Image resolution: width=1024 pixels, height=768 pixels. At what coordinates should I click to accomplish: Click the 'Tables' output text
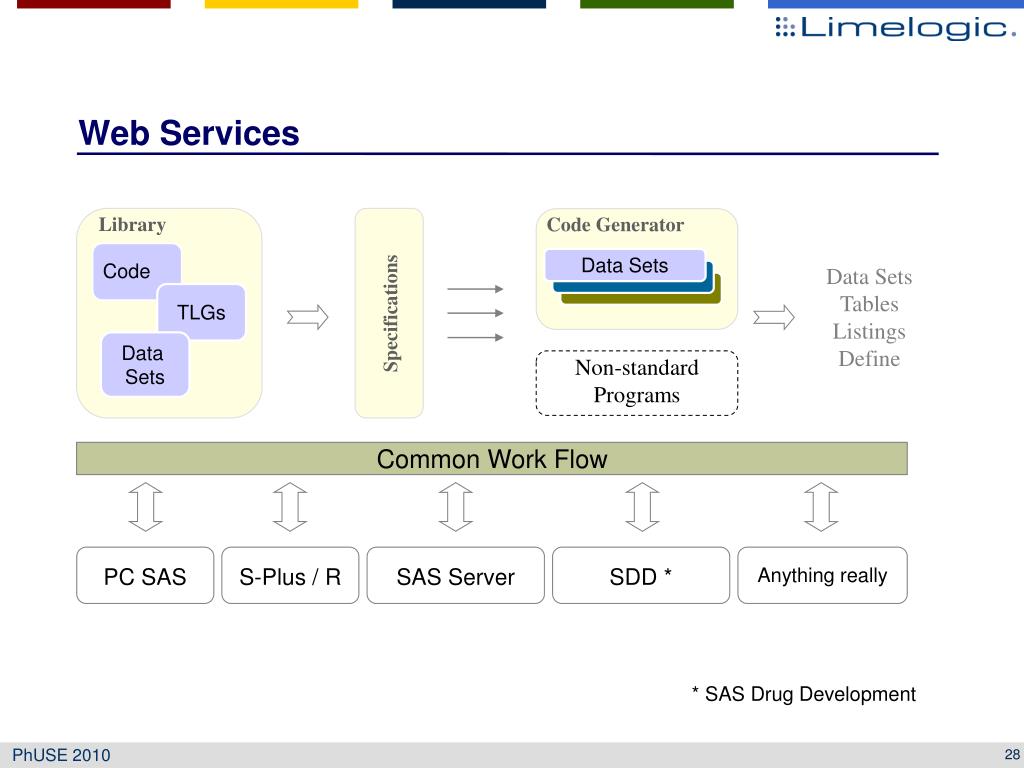coord(869,304)
